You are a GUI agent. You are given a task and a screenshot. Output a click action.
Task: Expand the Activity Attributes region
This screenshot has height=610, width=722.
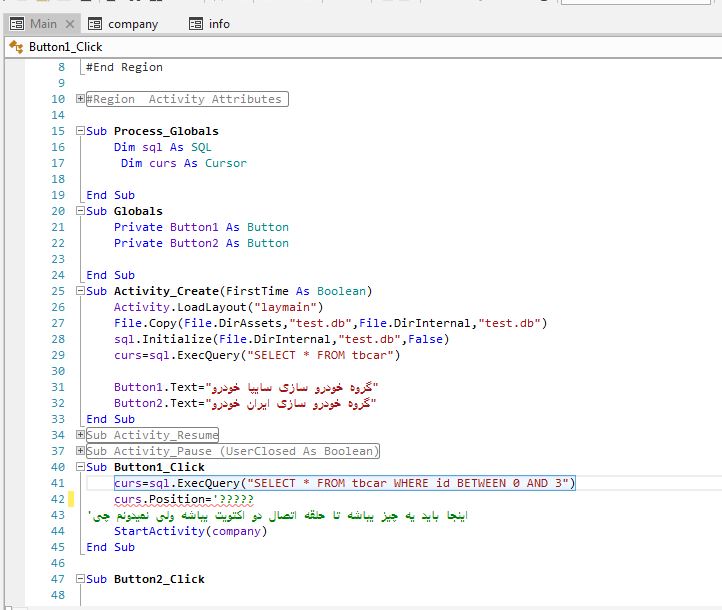[x=80, y=99]
